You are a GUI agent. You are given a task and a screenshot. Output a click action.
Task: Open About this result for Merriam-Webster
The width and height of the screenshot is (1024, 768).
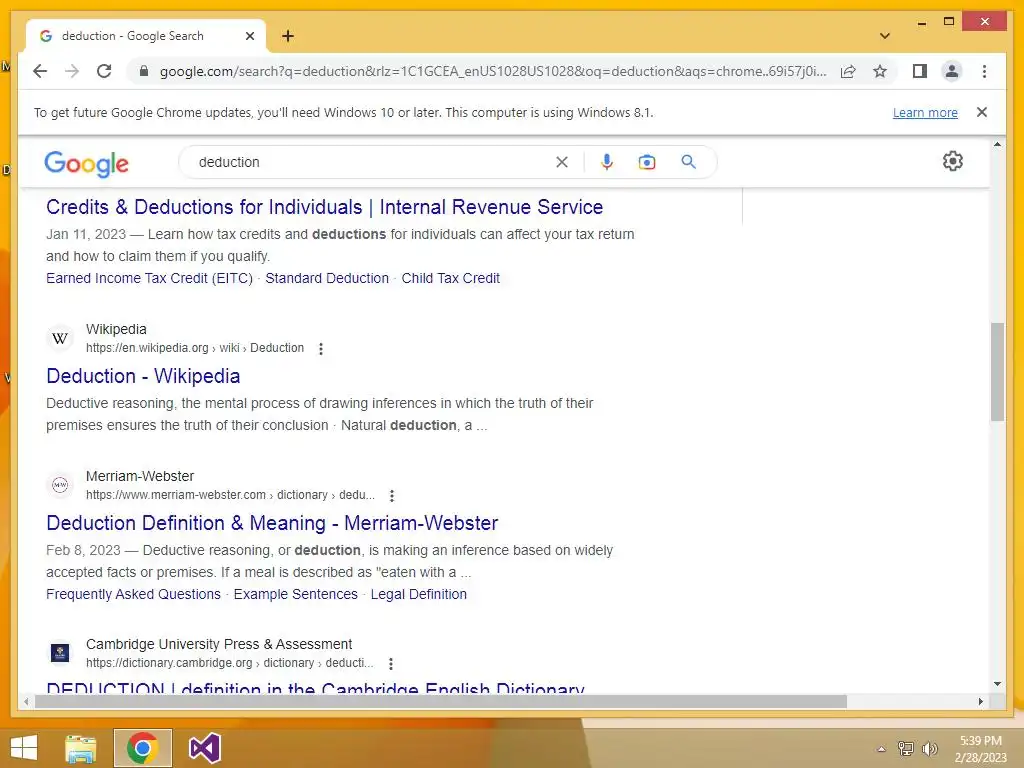point(392,496)
